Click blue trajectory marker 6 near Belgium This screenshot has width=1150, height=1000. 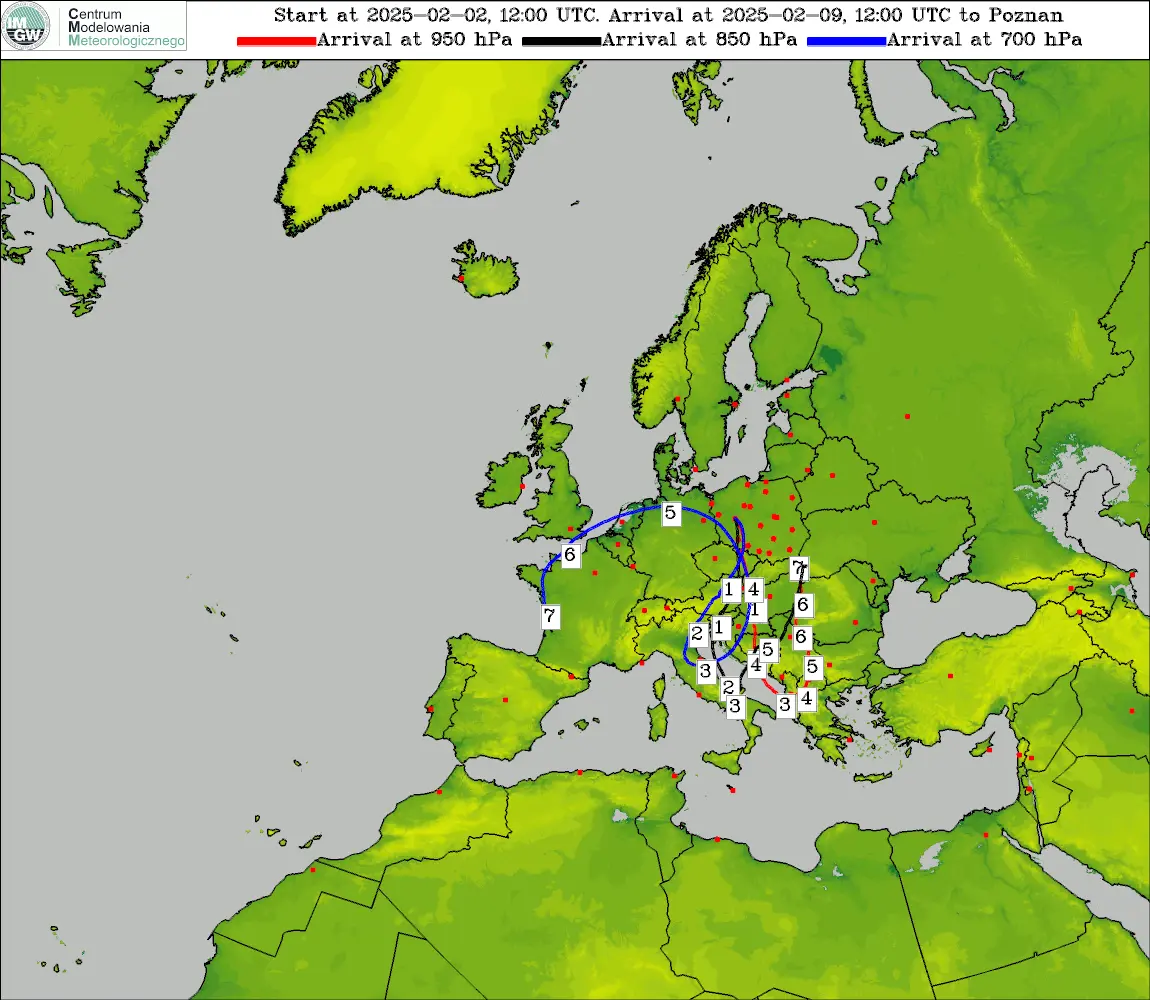coord(570,555)
